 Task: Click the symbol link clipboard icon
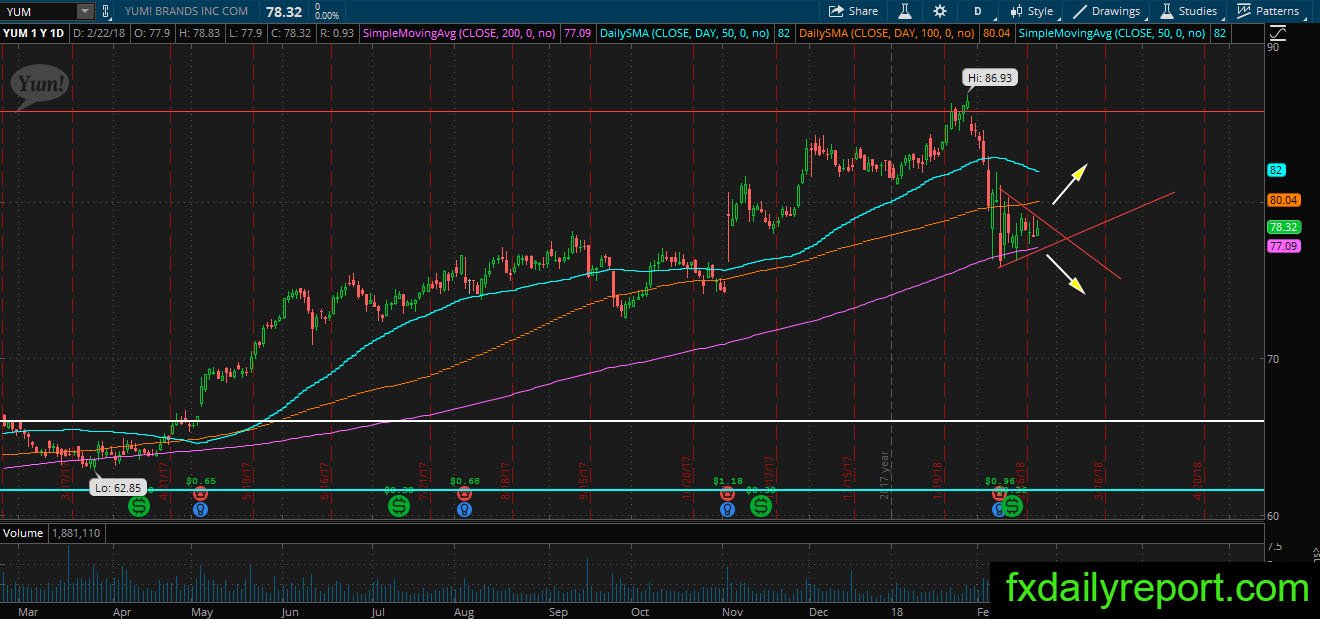click(x=108, y=11)
